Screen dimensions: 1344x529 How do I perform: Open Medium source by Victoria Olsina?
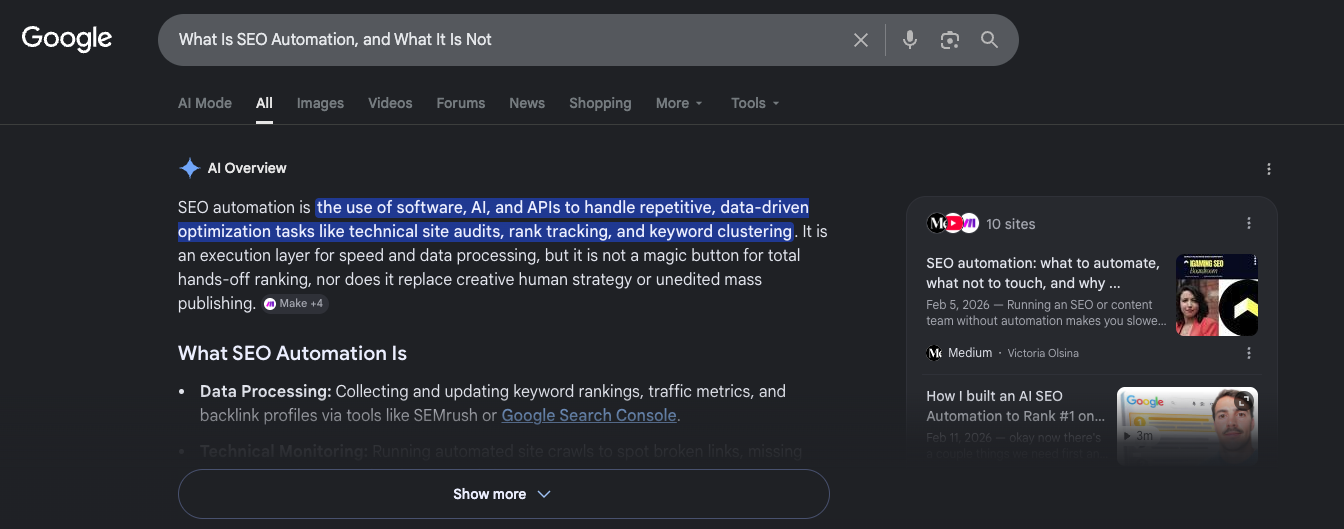1003,353
